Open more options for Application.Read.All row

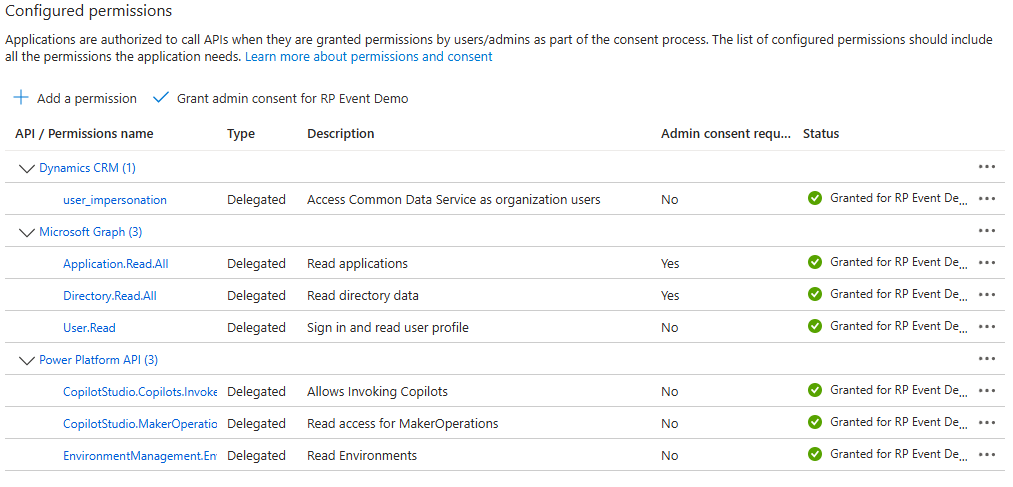pyautogui.click(x=987, y=263)
